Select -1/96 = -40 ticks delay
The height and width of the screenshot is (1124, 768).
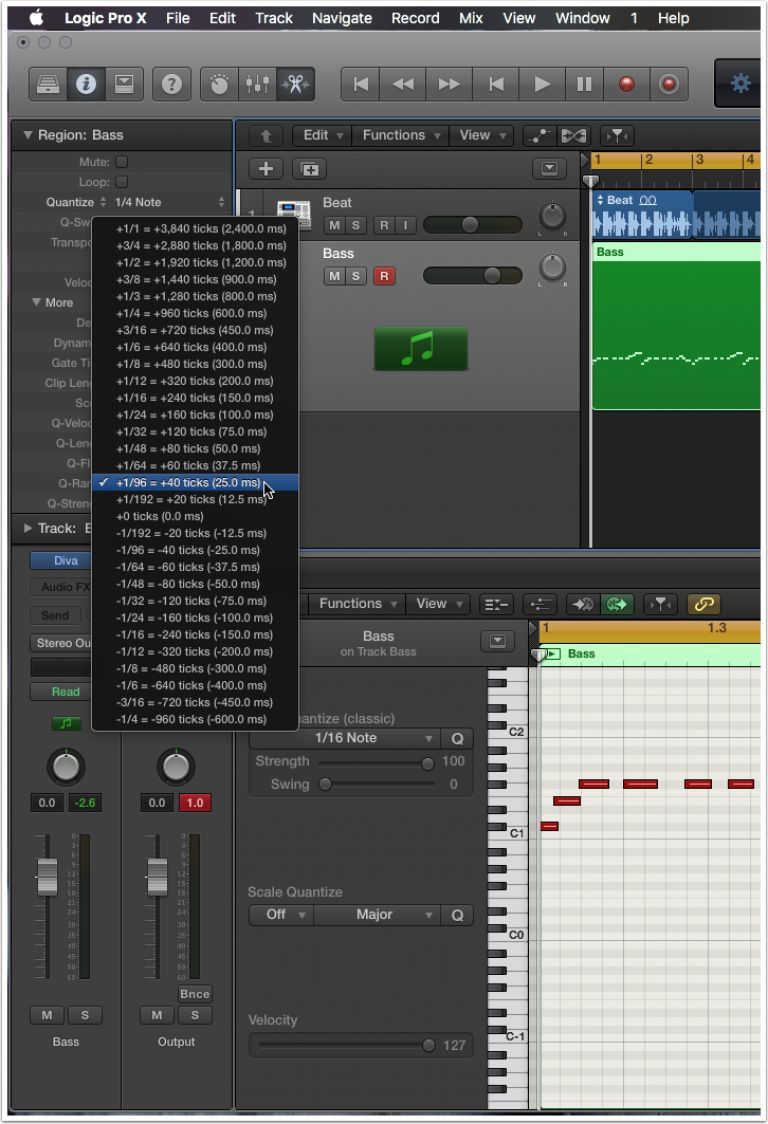point(195,551)
